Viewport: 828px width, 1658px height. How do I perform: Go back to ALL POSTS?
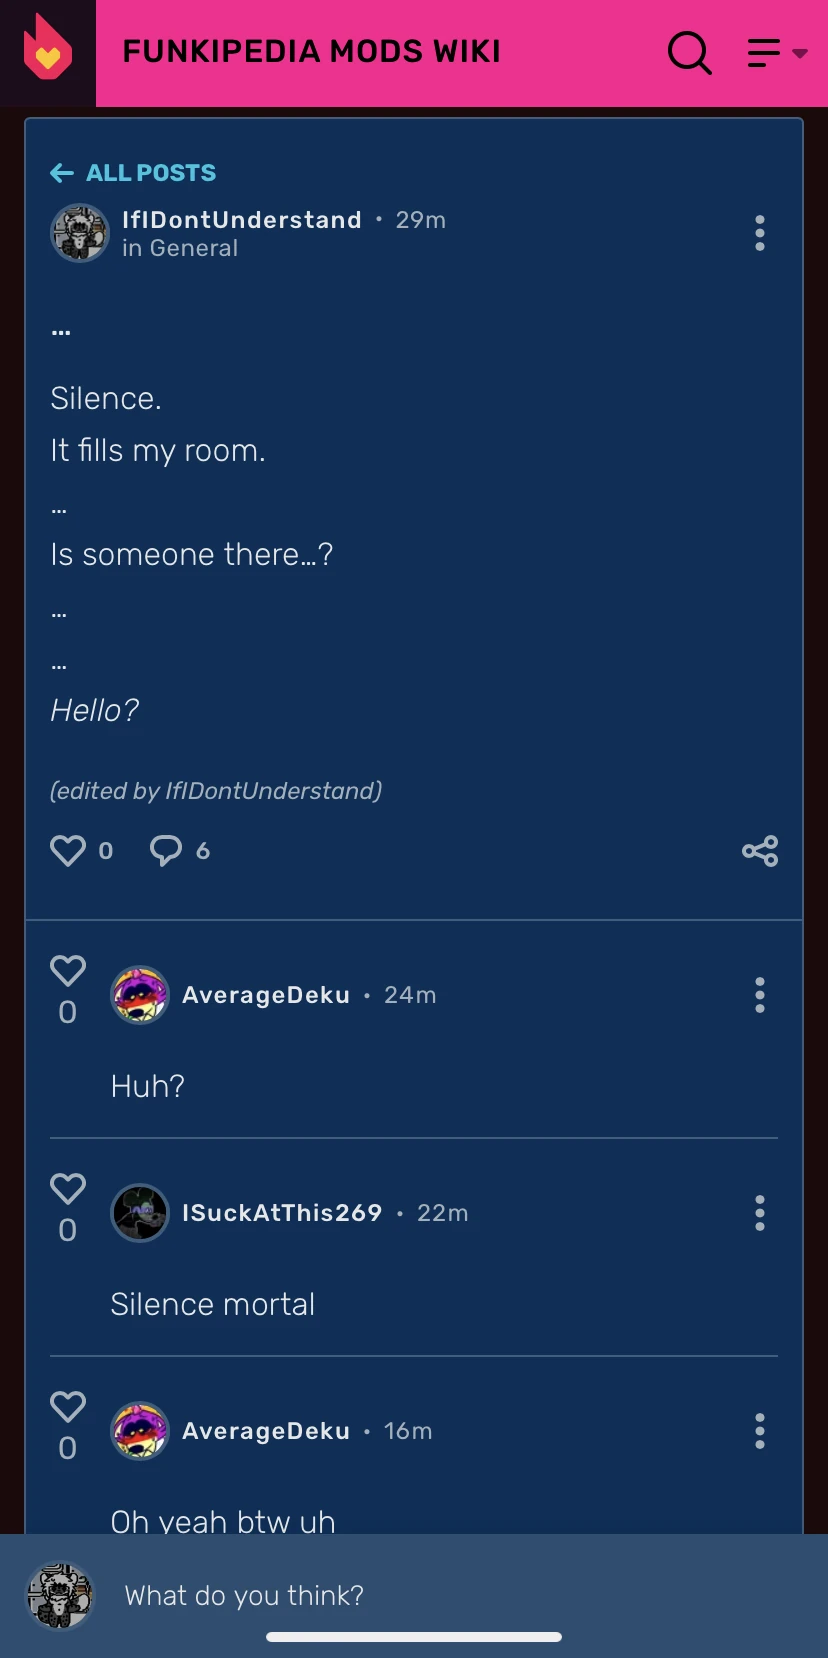coord(132,172)
